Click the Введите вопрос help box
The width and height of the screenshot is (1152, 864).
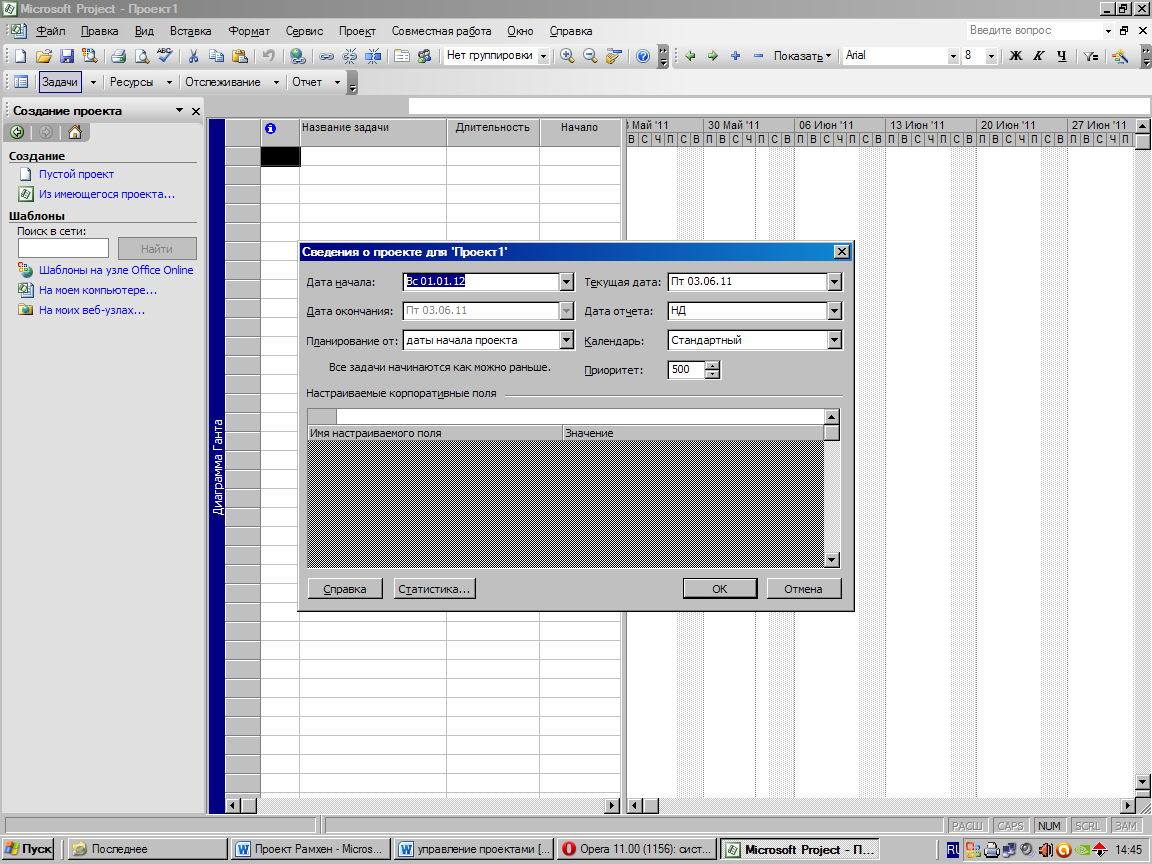(1034, 30)
